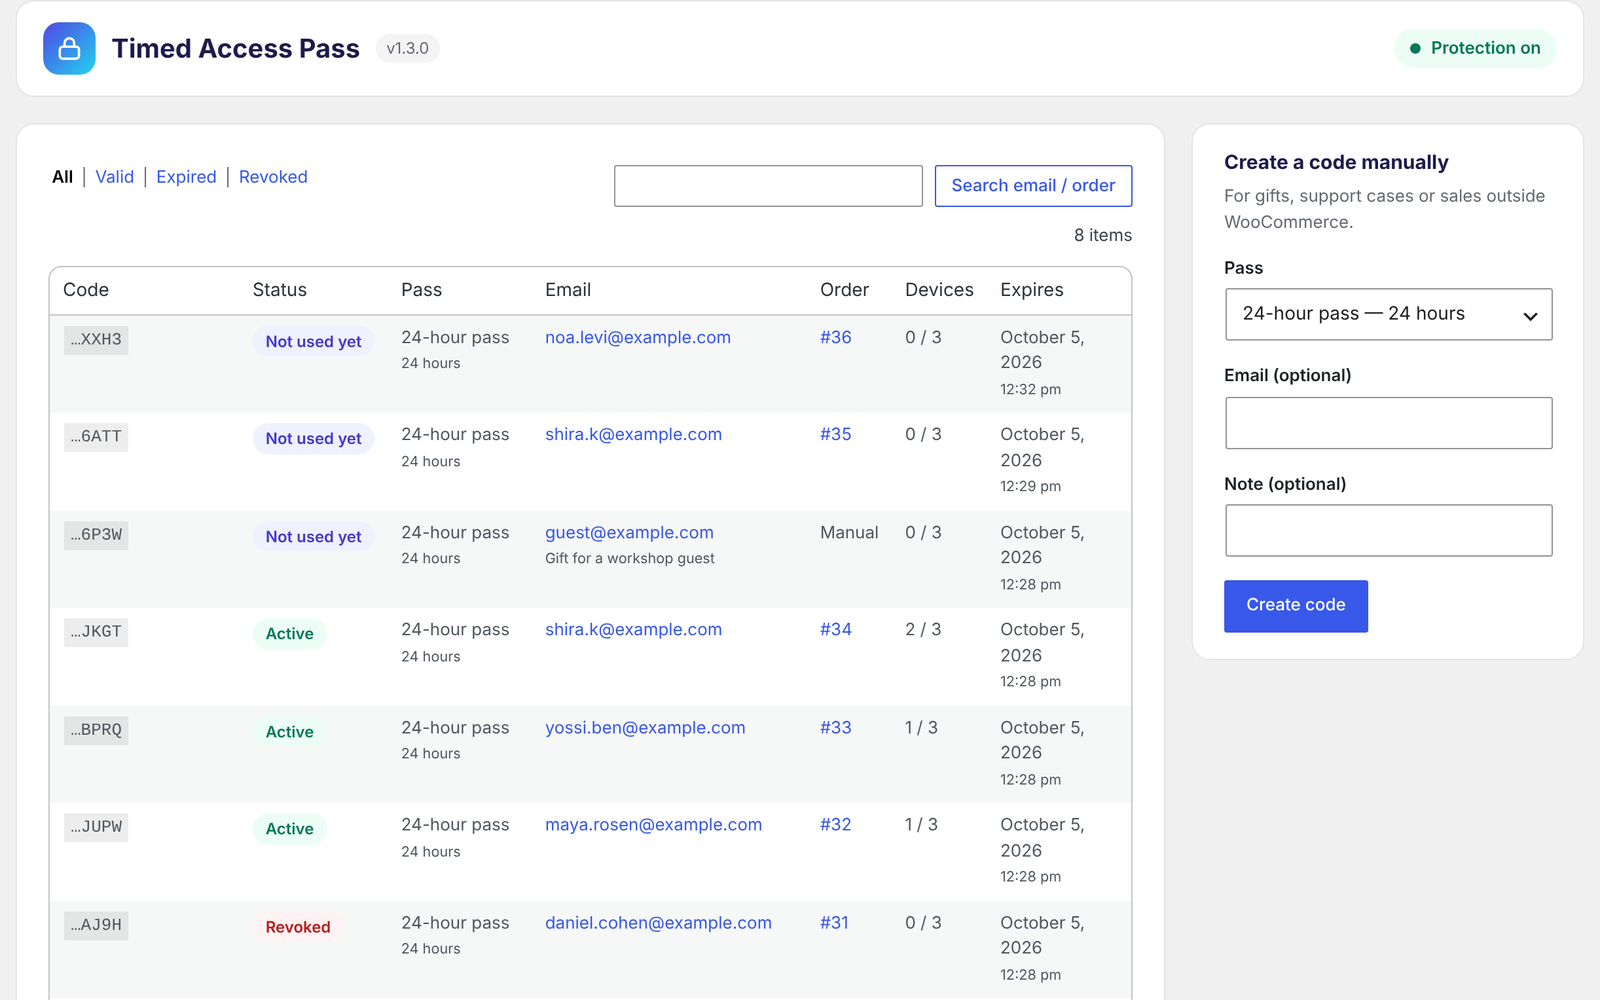Open order #34 link
The image size is (1600, 1000).
tap(836, 630)
